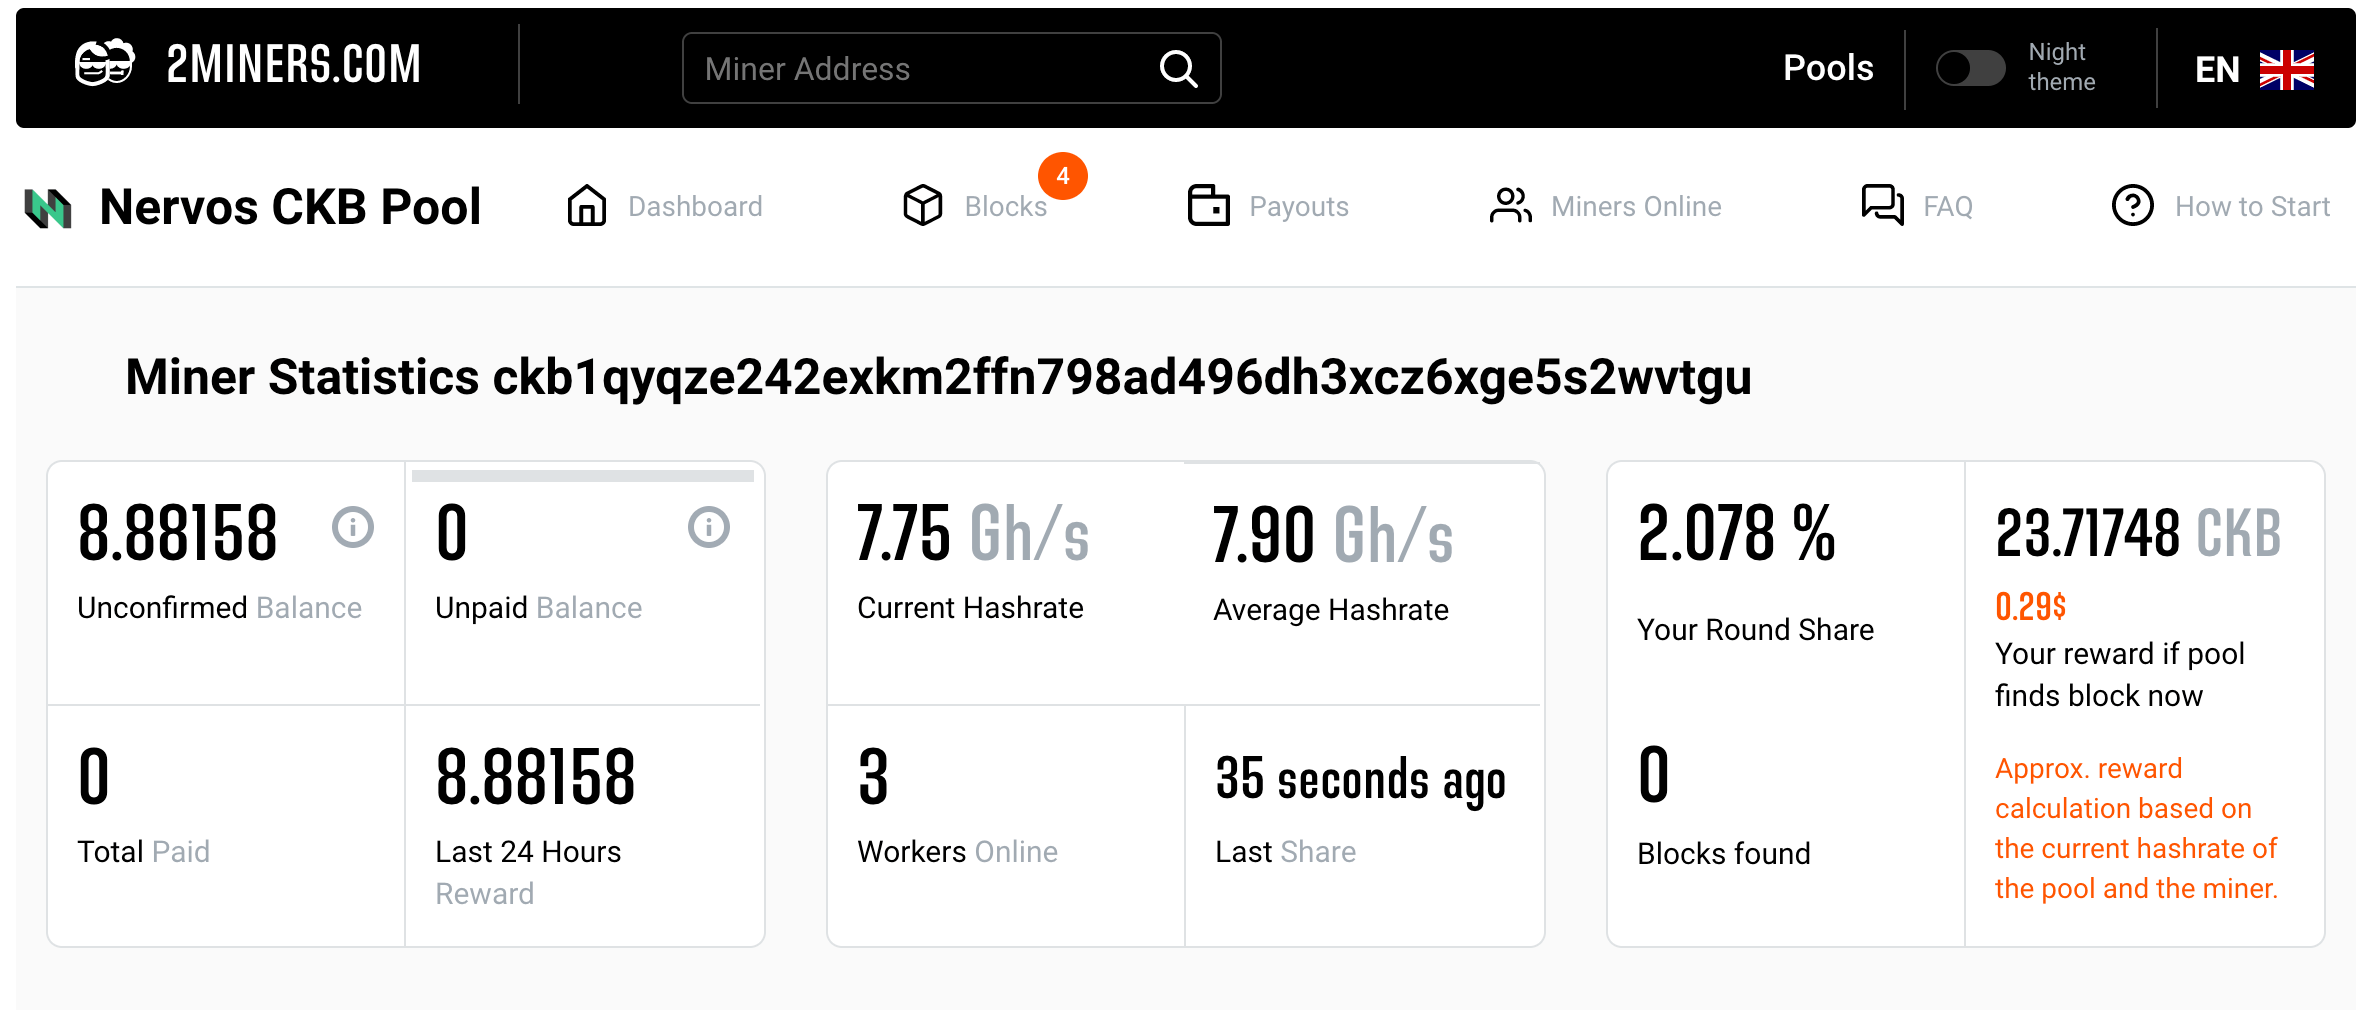Click the How to Start question icon

[x=2132, y=206]
